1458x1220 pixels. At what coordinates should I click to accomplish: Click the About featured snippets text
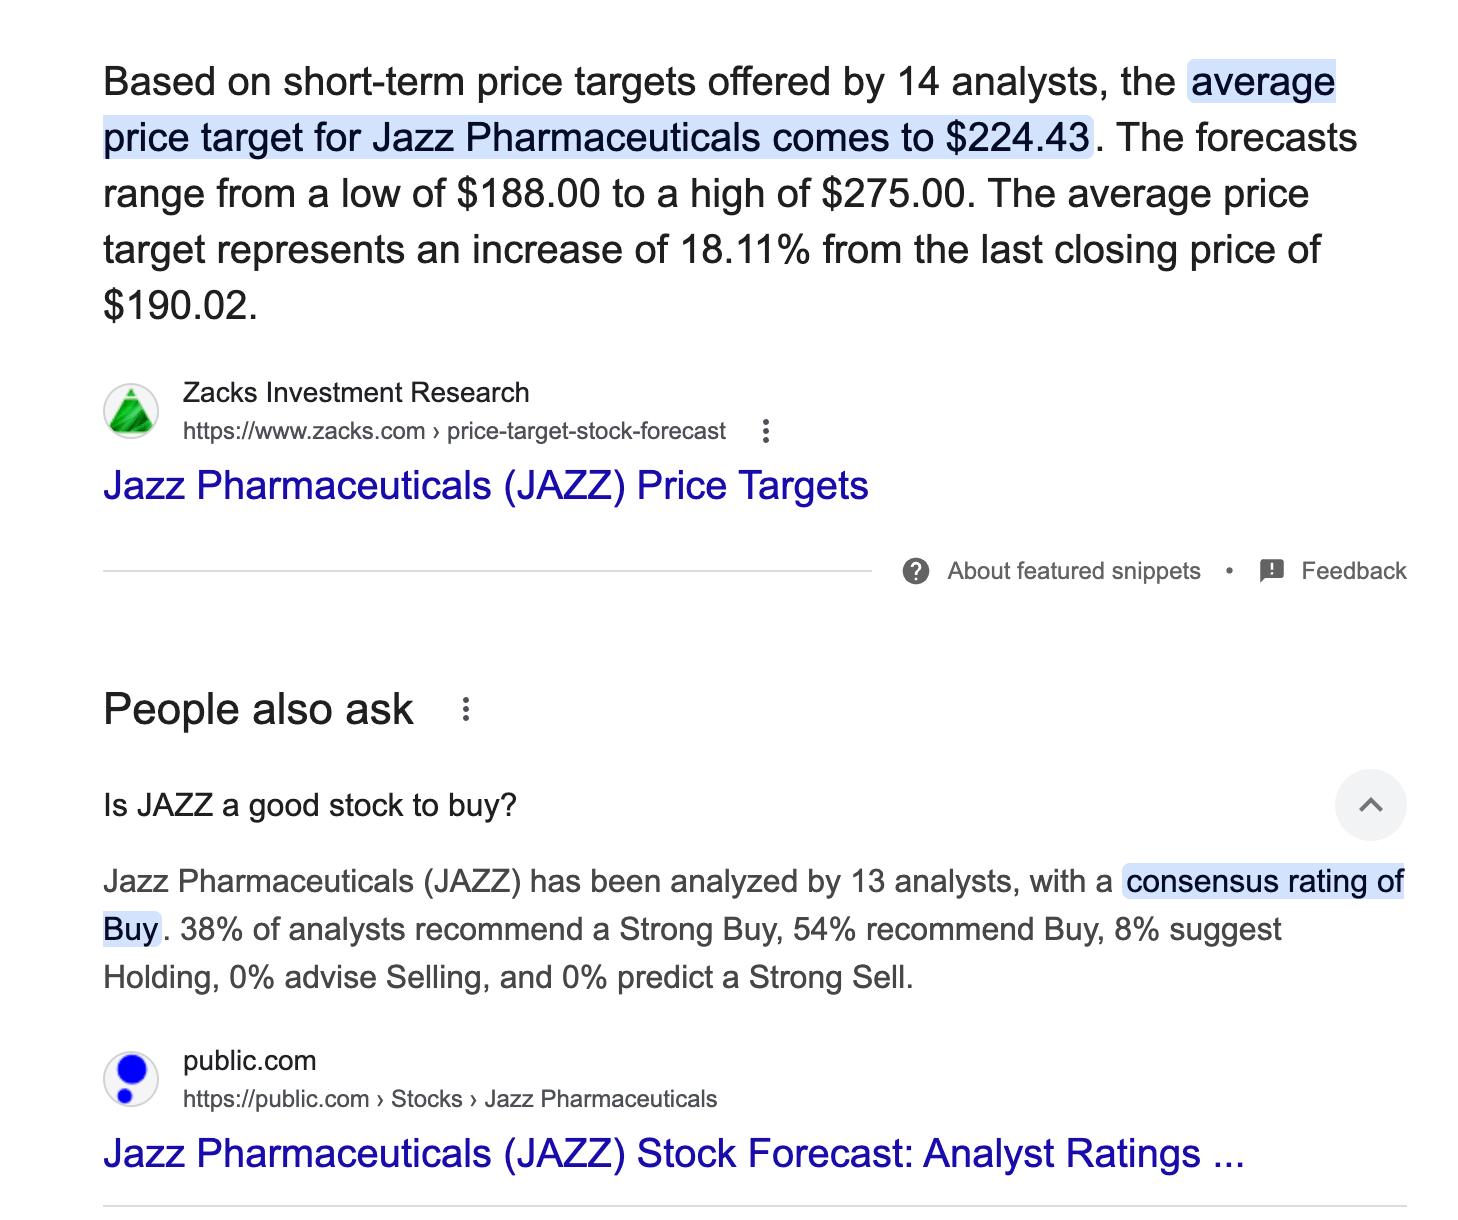click(x=1074, y=571)
